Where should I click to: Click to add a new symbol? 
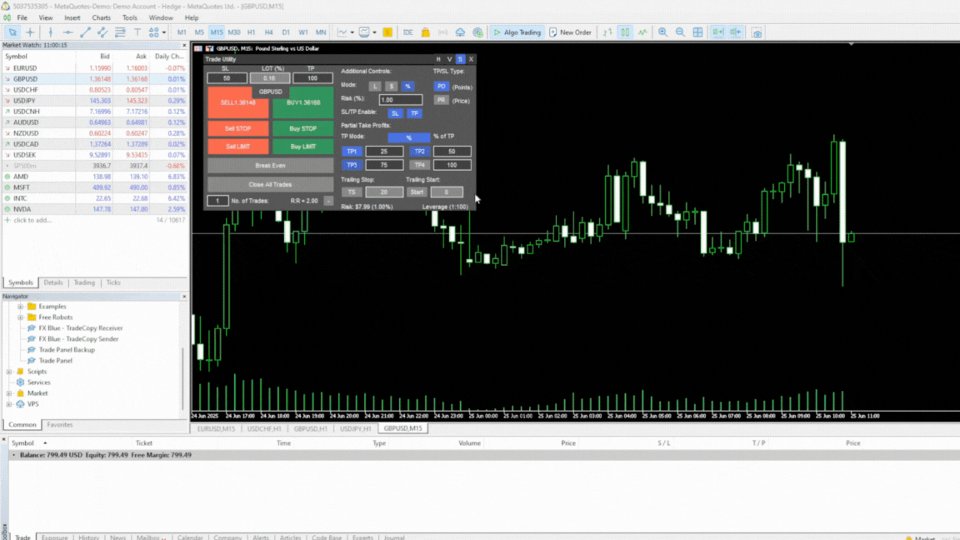32,220
